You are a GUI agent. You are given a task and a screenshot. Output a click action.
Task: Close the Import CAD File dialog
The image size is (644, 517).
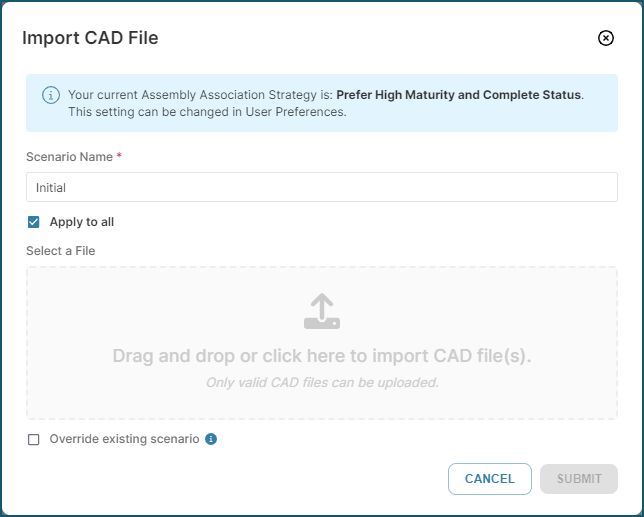point(605,38)
